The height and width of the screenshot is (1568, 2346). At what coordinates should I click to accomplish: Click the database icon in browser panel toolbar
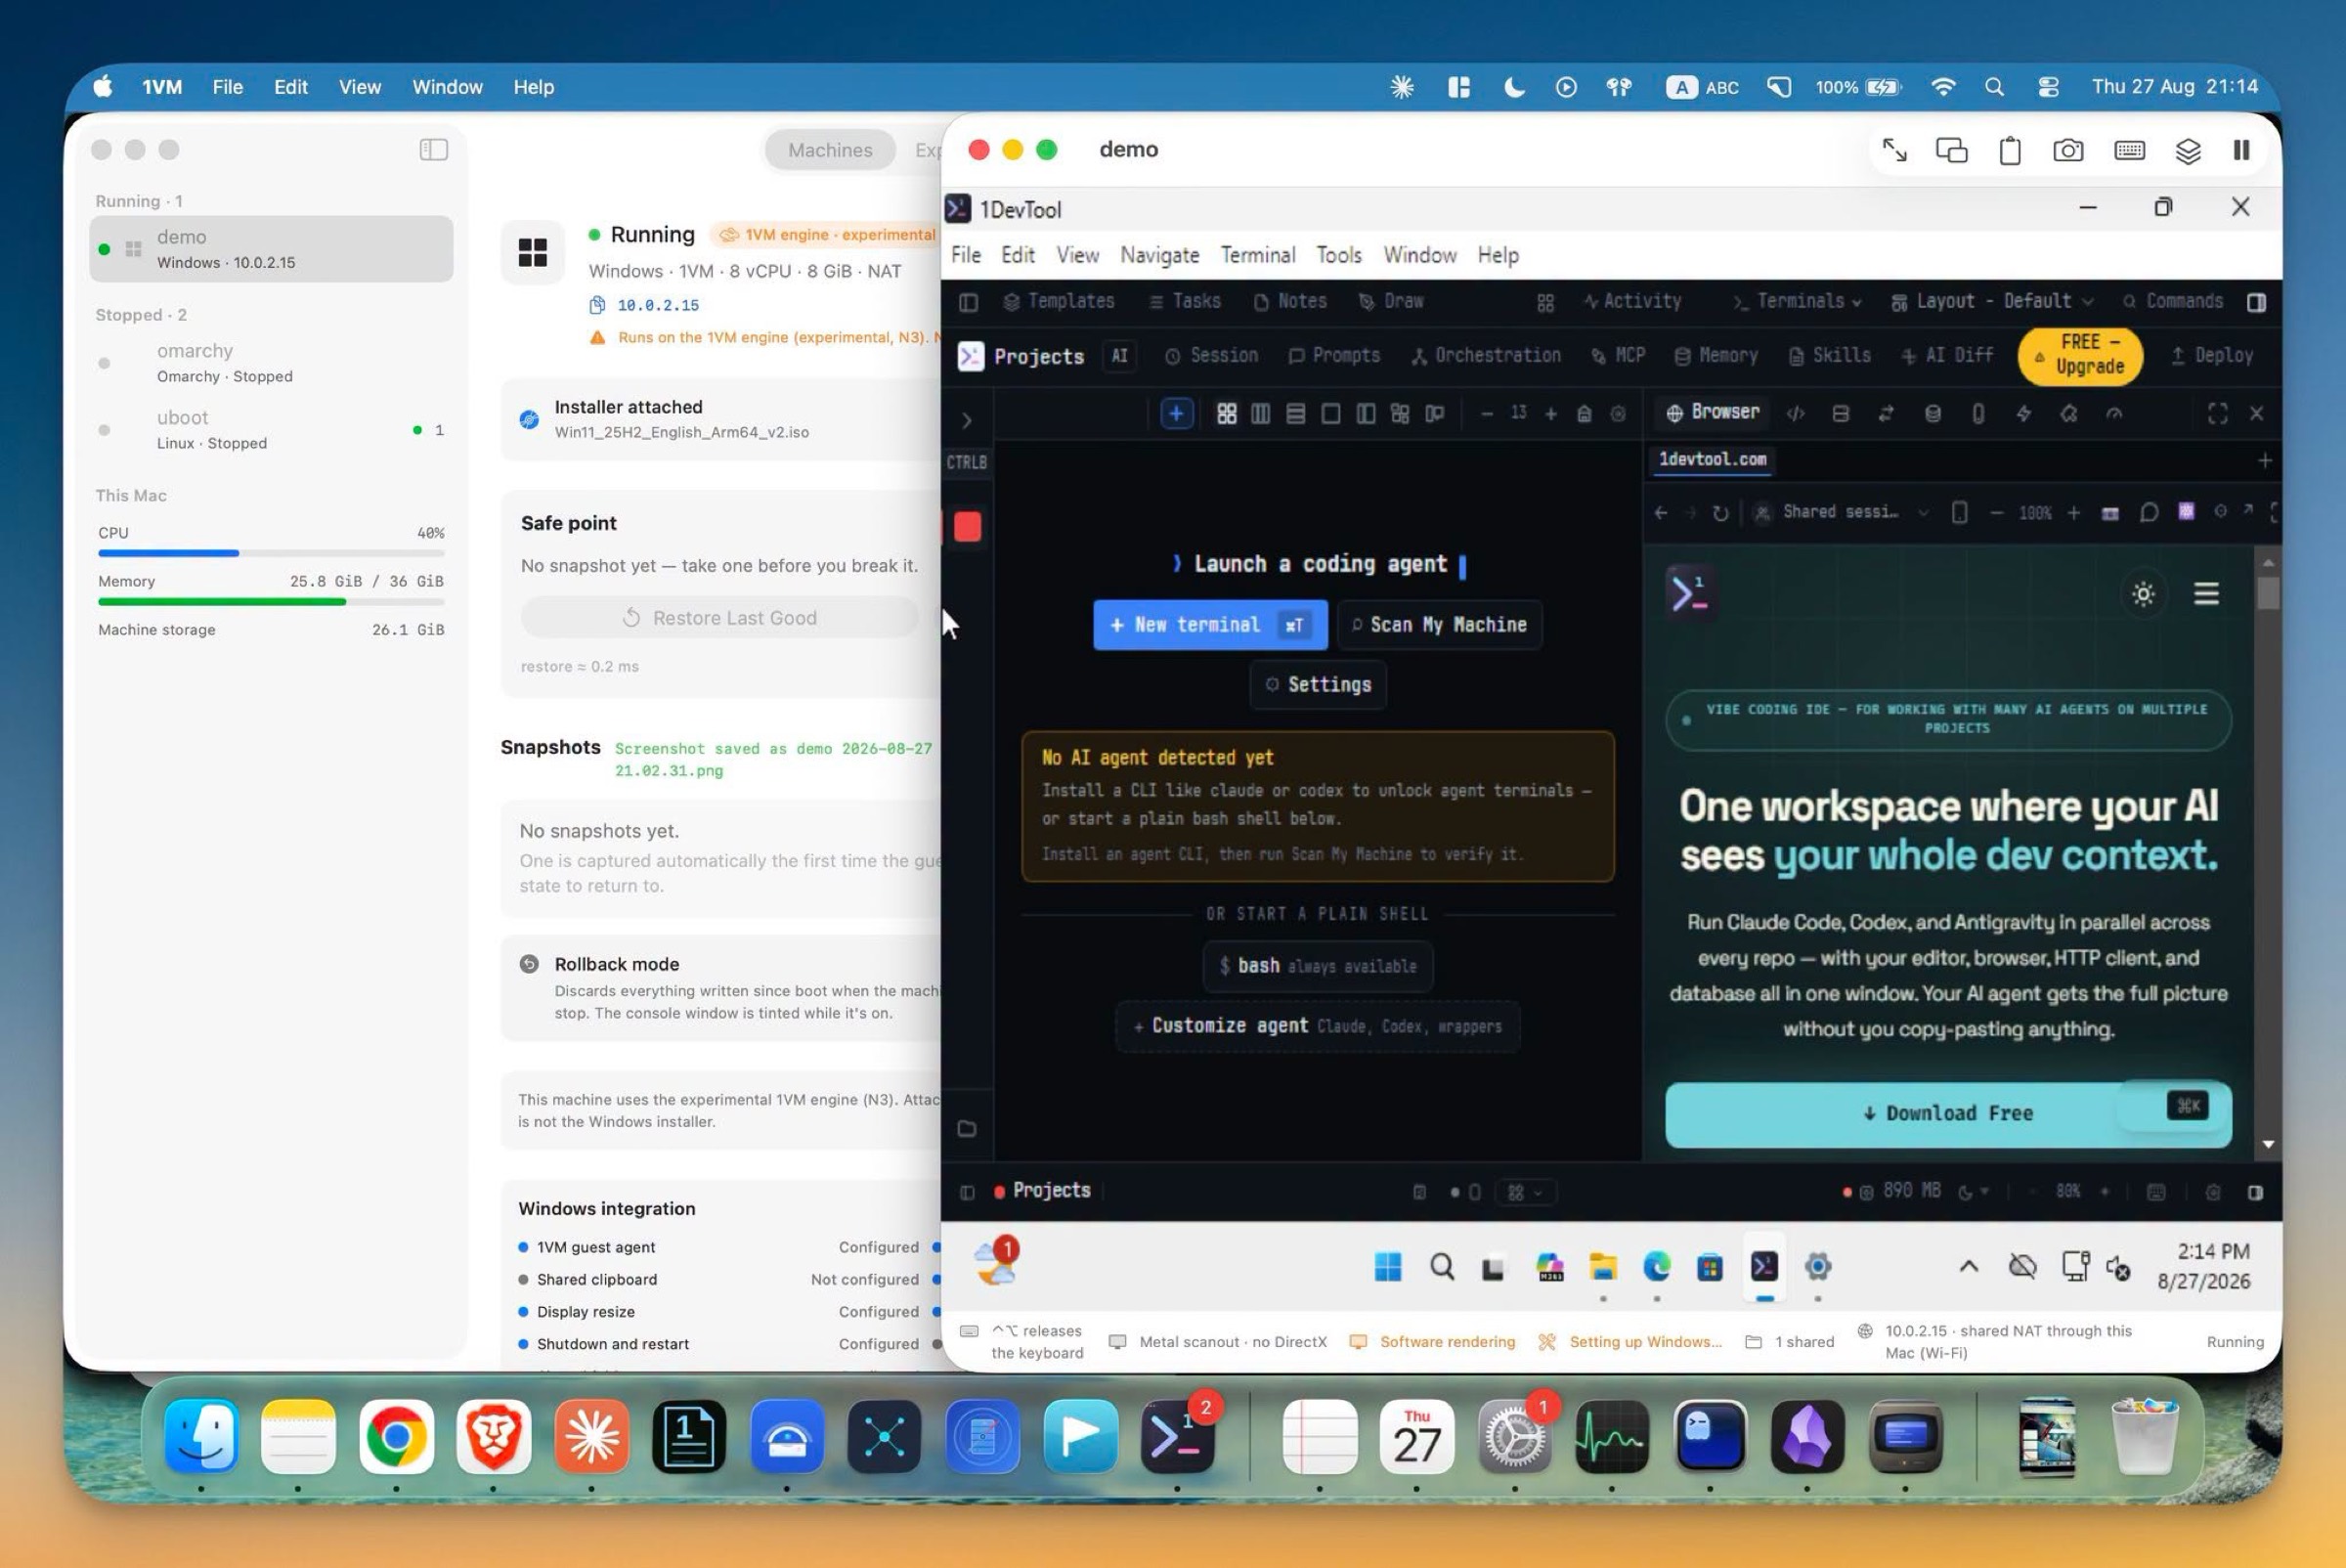(1933, 413)
